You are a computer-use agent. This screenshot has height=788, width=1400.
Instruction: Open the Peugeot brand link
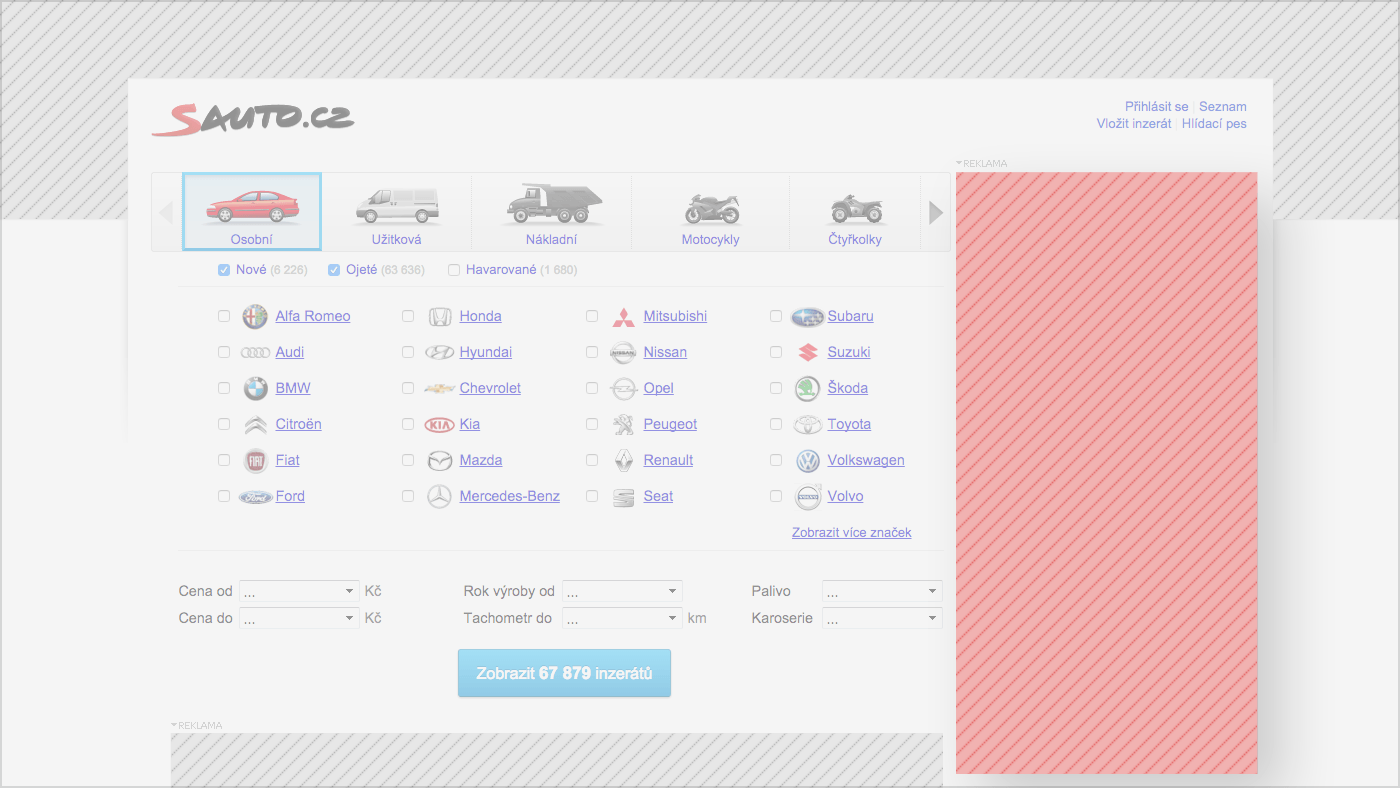(670, 424)
